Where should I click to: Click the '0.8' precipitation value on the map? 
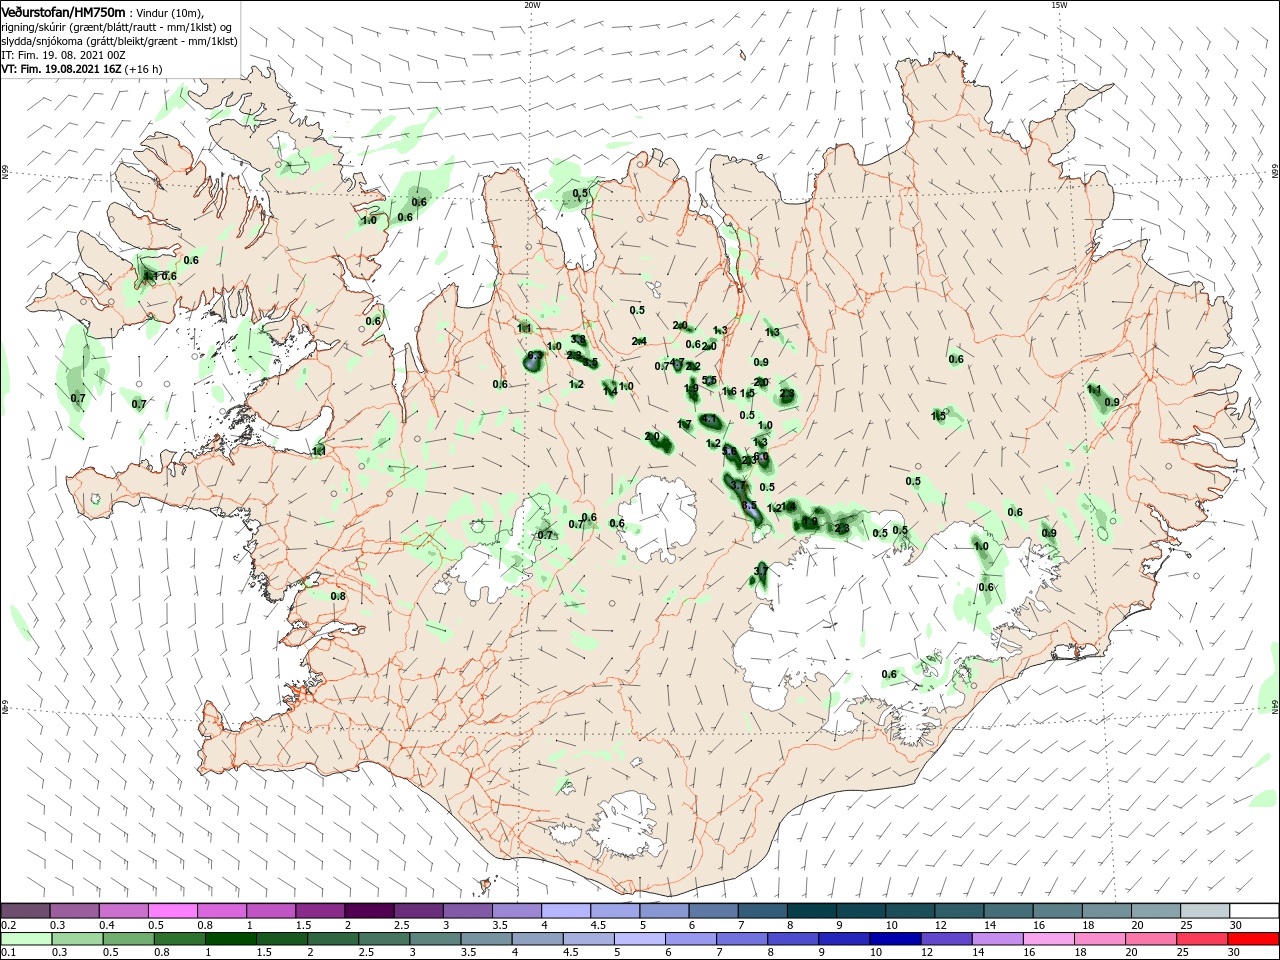(338, 596)
